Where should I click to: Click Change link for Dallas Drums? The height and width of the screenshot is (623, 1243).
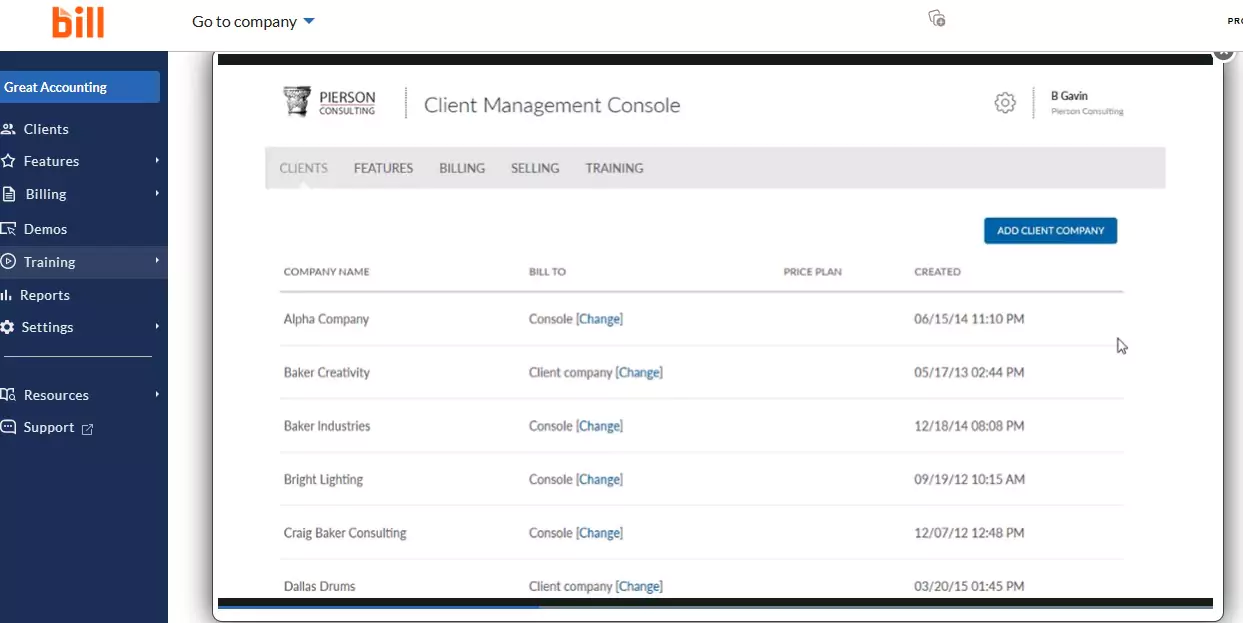(639, 586)
